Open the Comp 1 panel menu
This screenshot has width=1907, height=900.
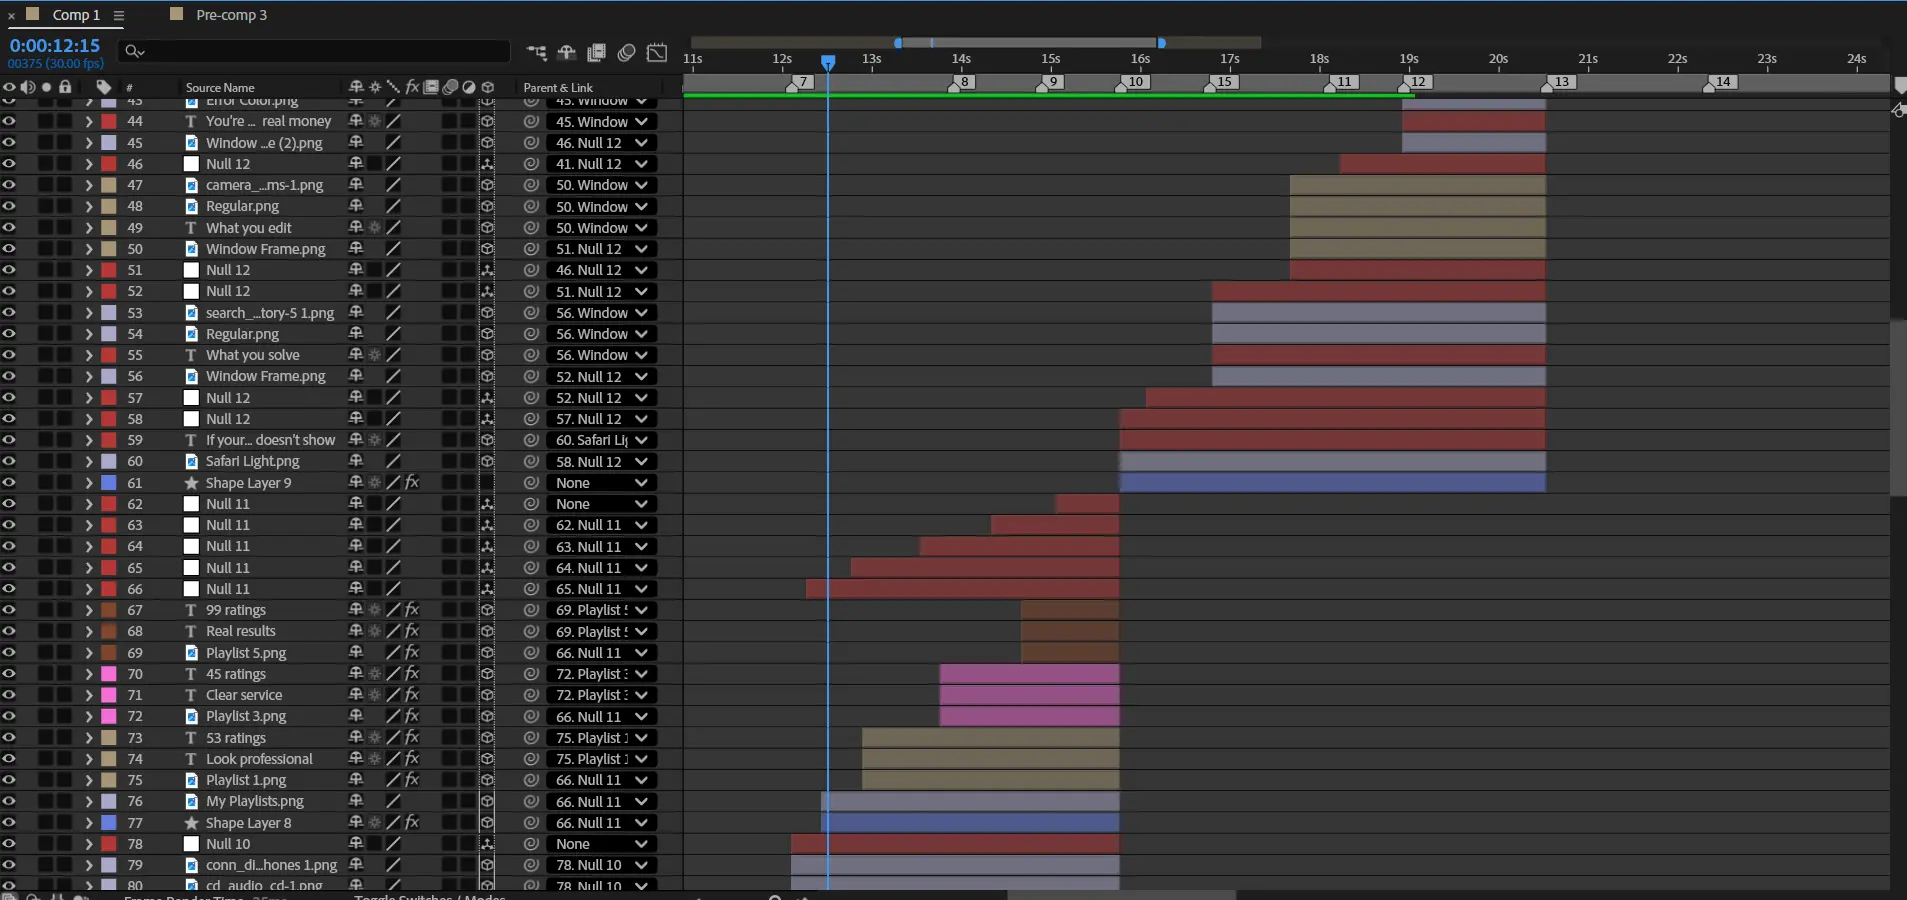coord(119,15)
